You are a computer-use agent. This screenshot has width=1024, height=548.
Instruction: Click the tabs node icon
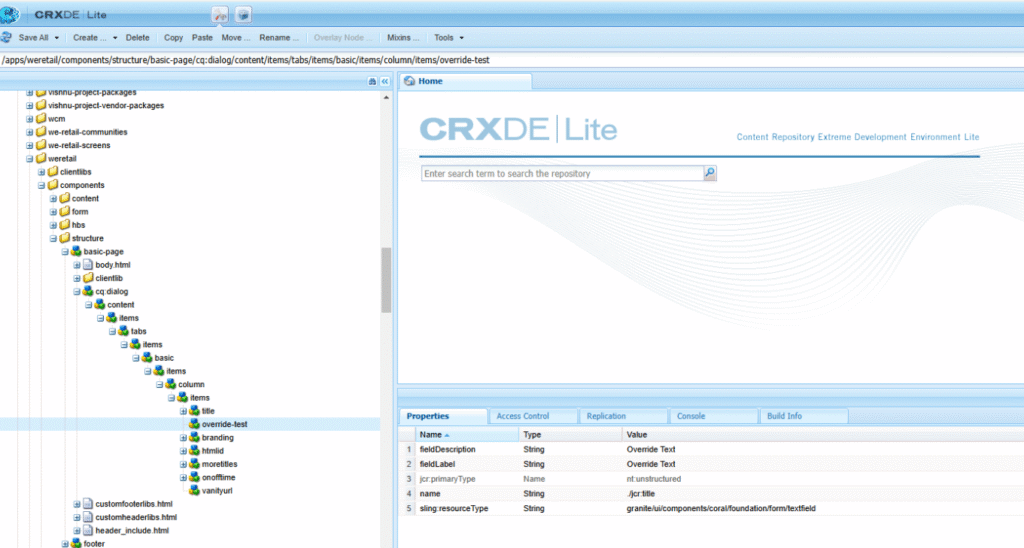[x=123, y=331]
